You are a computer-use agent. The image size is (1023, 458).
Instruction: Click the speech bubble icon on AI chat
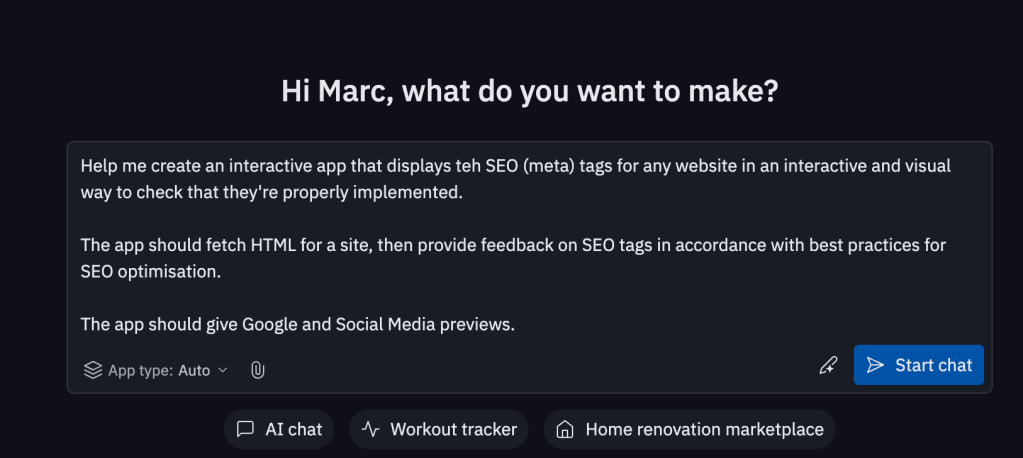(x=245, y=429)
